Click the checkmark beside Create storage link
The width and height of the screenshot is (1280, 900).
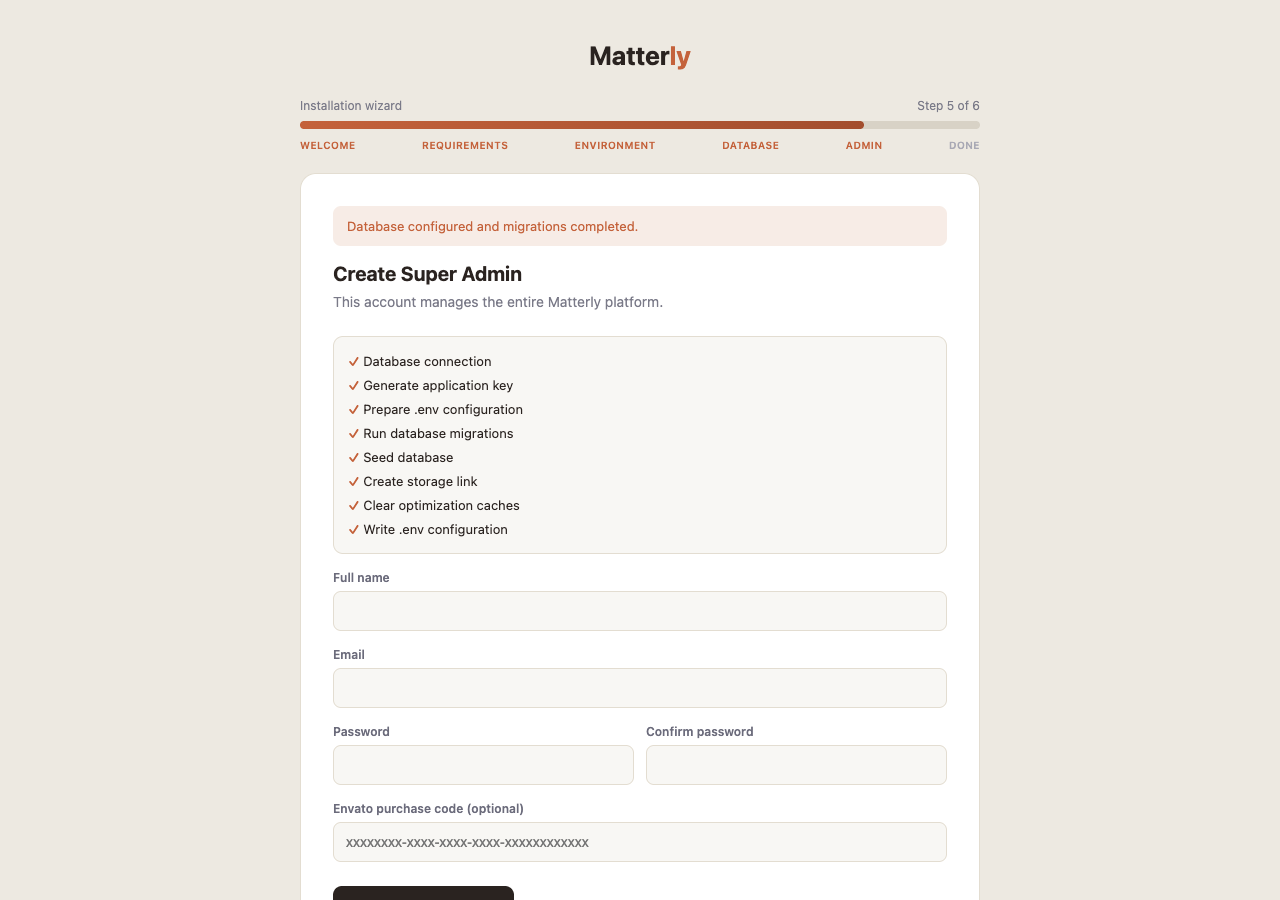[x=354, y=482]
